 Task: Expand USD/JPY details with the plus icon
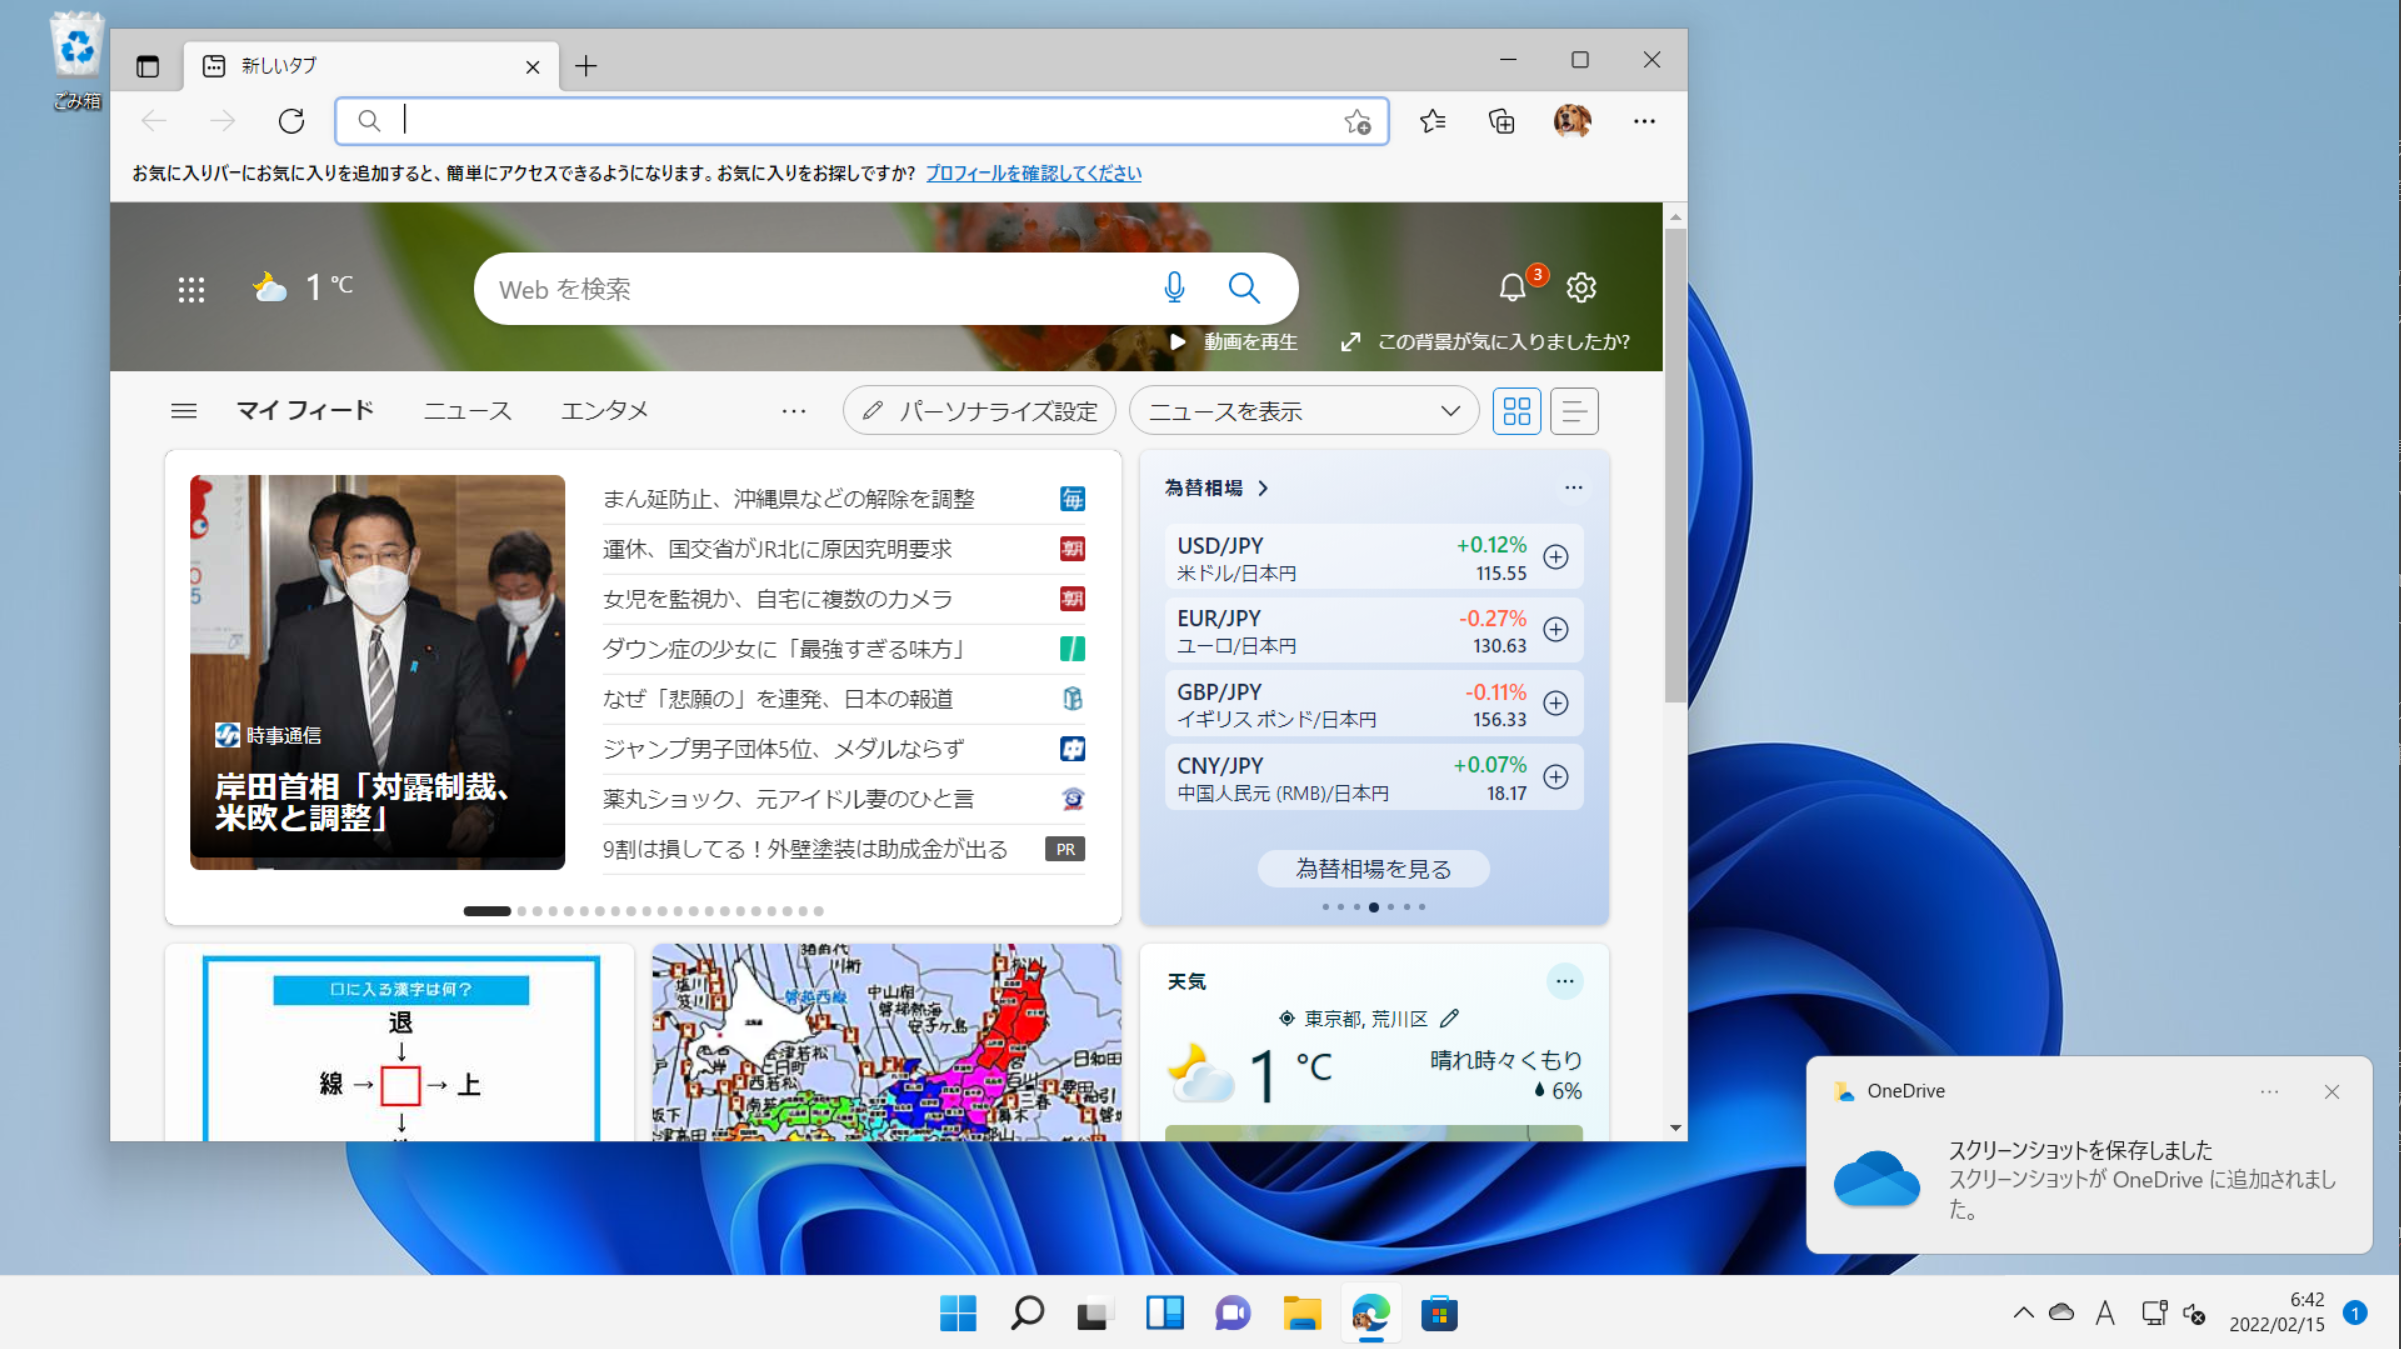(x=1556, y=557)
